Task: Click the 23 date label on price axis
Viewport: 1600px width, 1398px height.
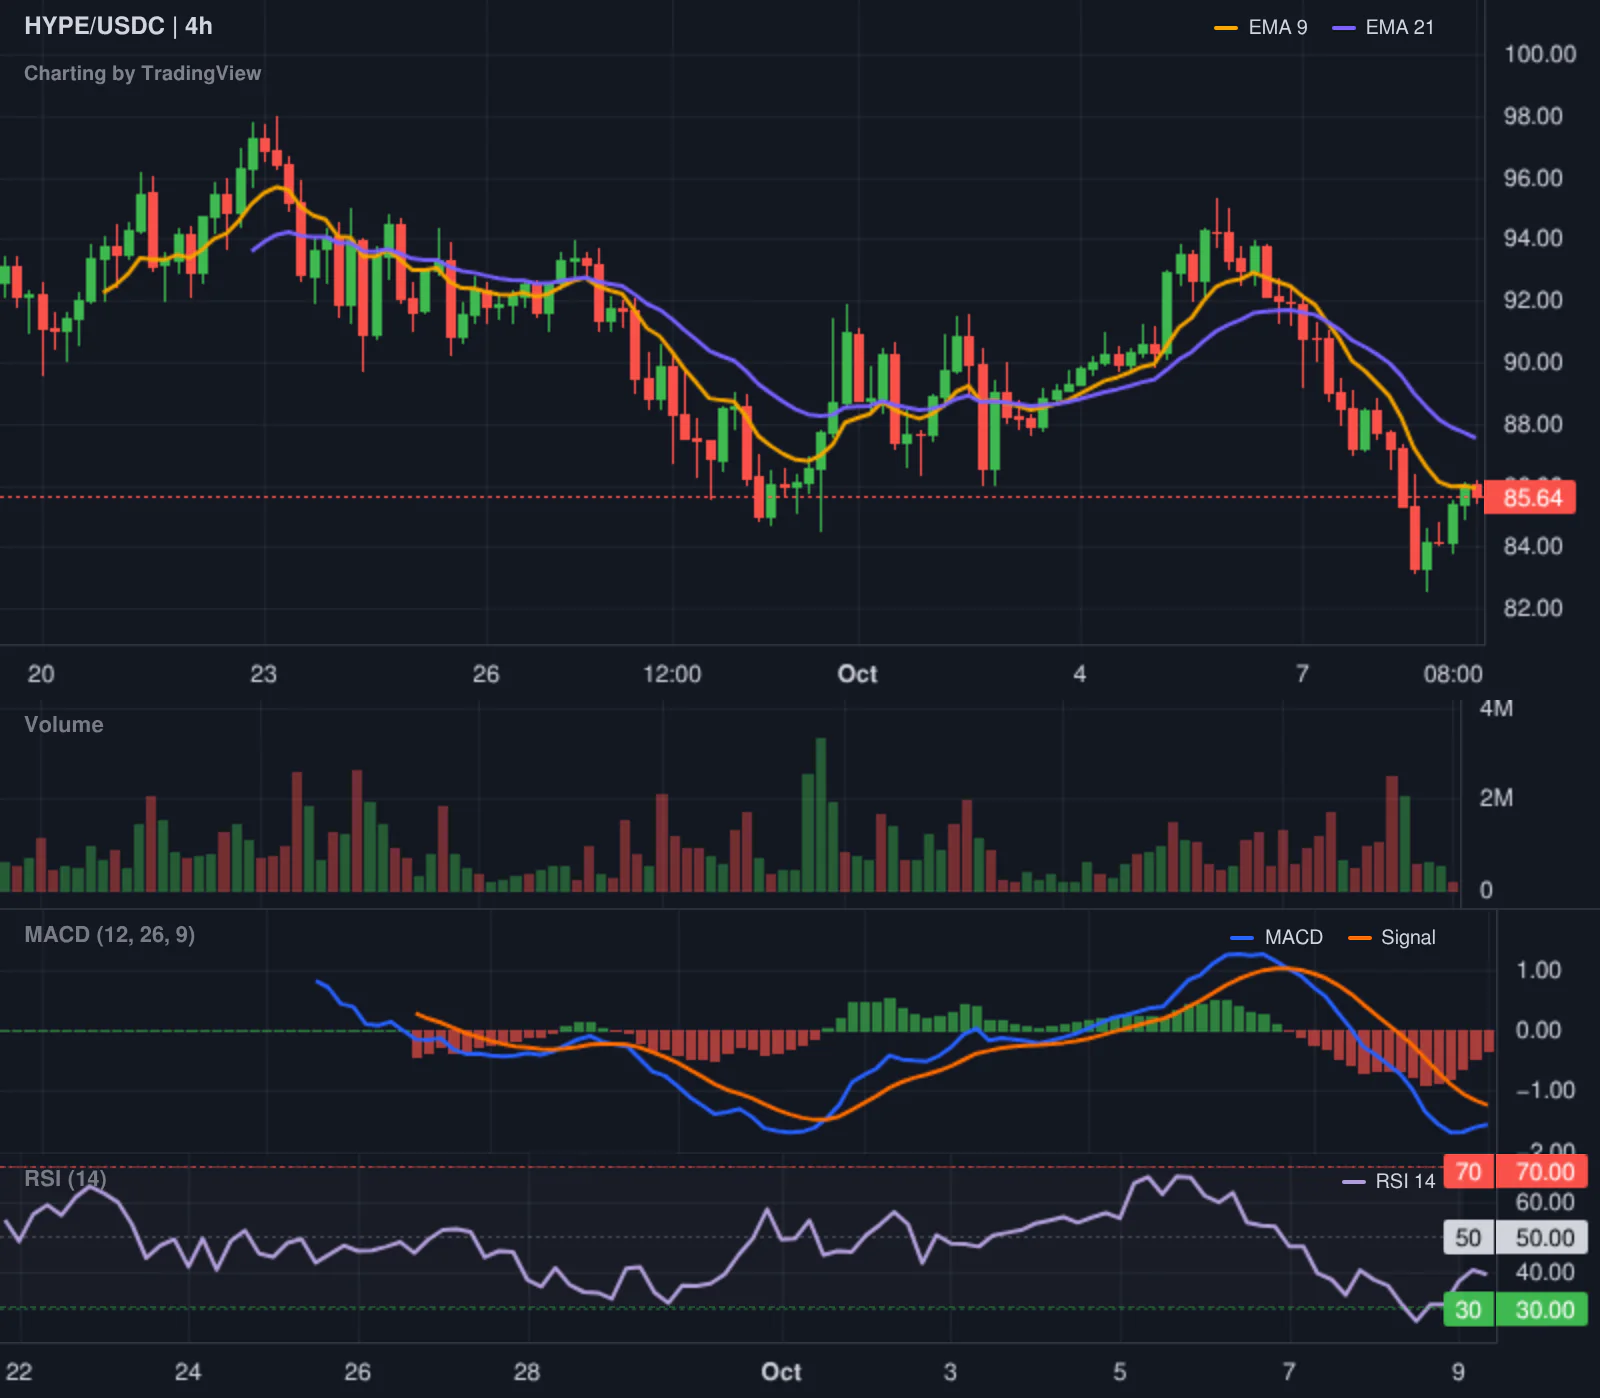Action: tap(263, 674)
